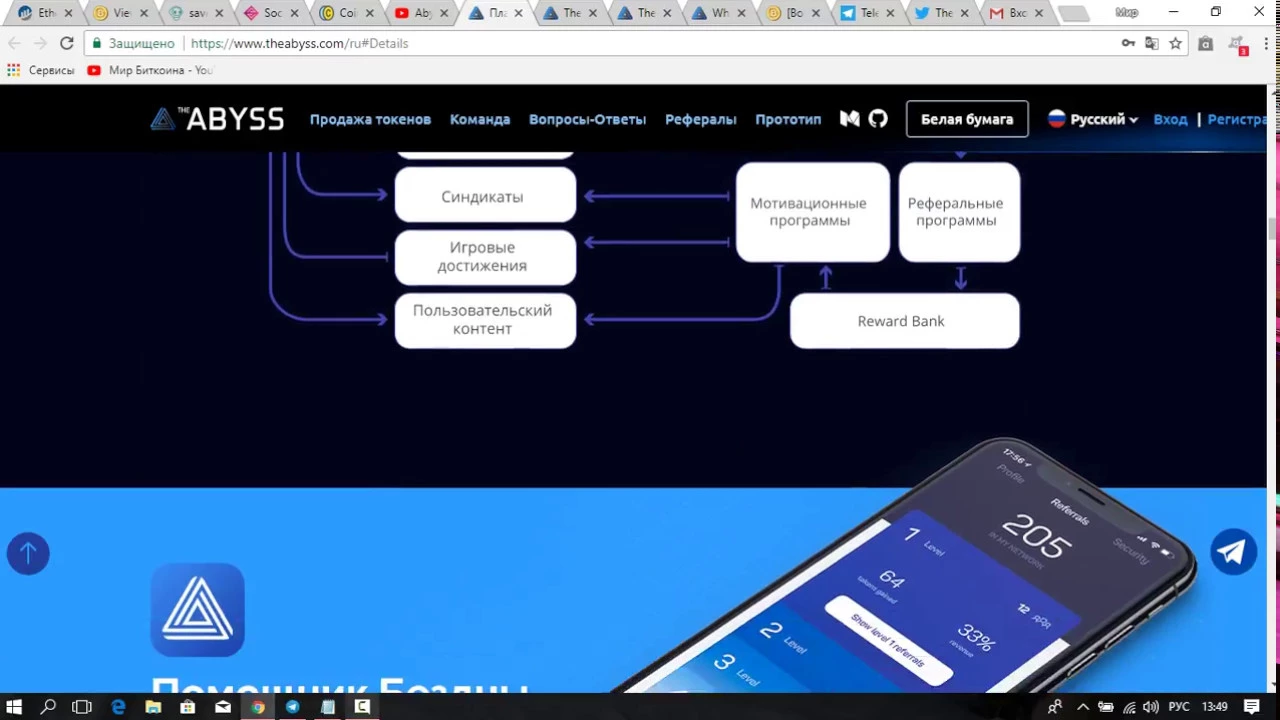Click the saved password key icon
This screenshot has width=1280, height=720.
(x=1128, y=43)
